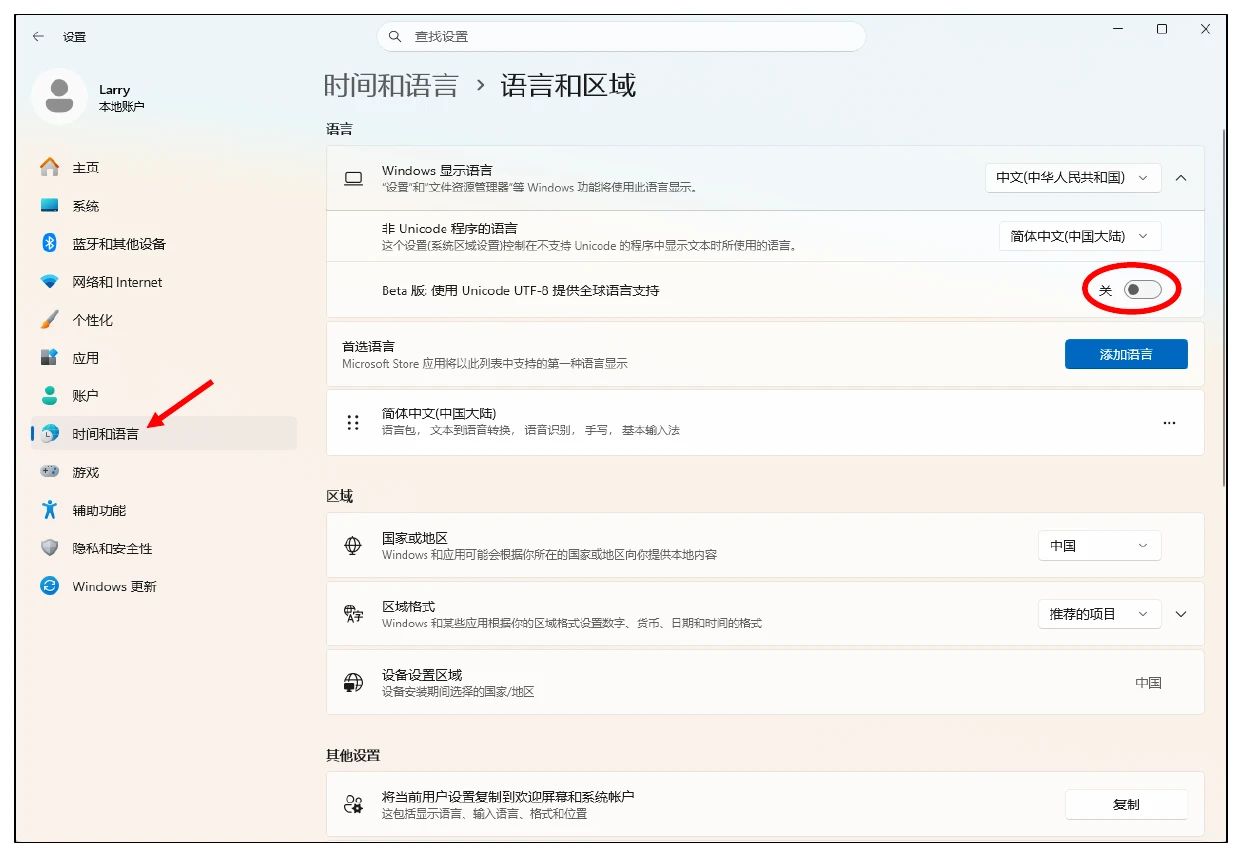Click the Bluetooth icon in sidebar

tap(49, 243)
